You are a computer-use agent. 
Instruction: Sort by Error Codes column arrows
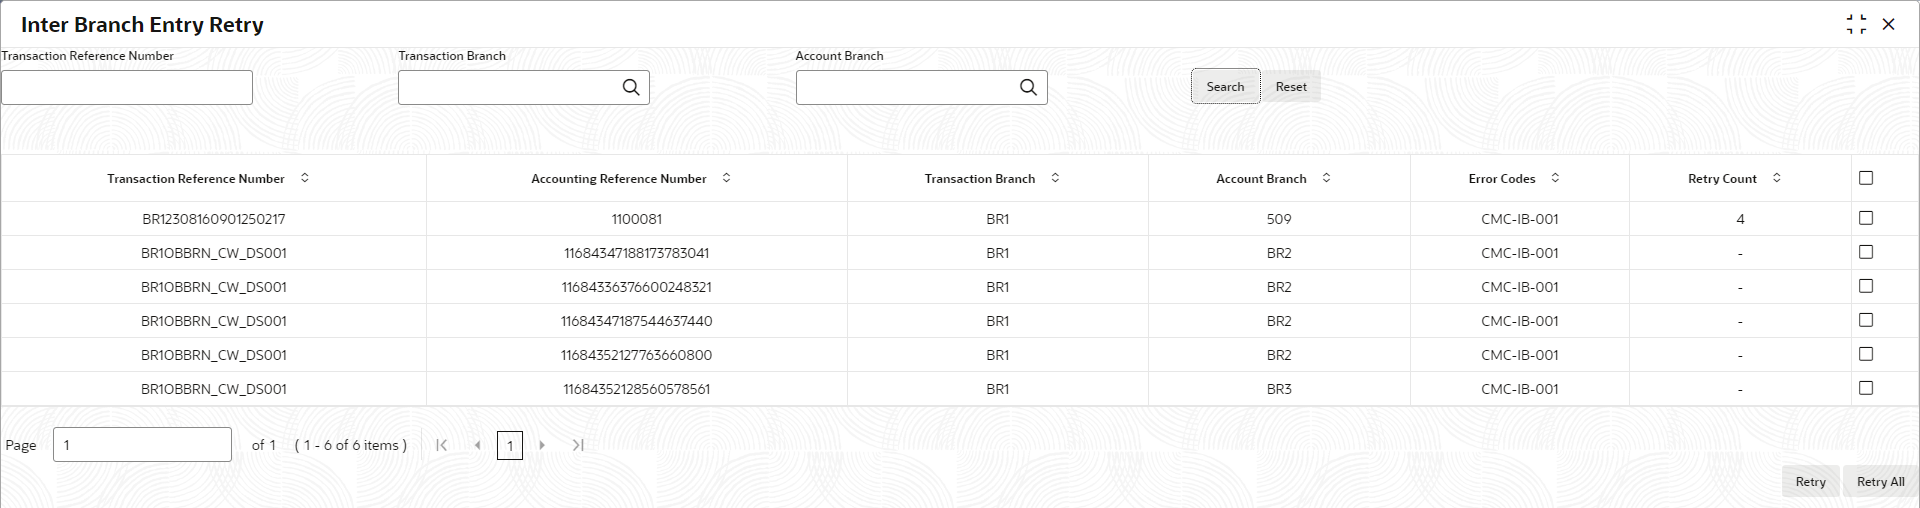(1555, 178)
